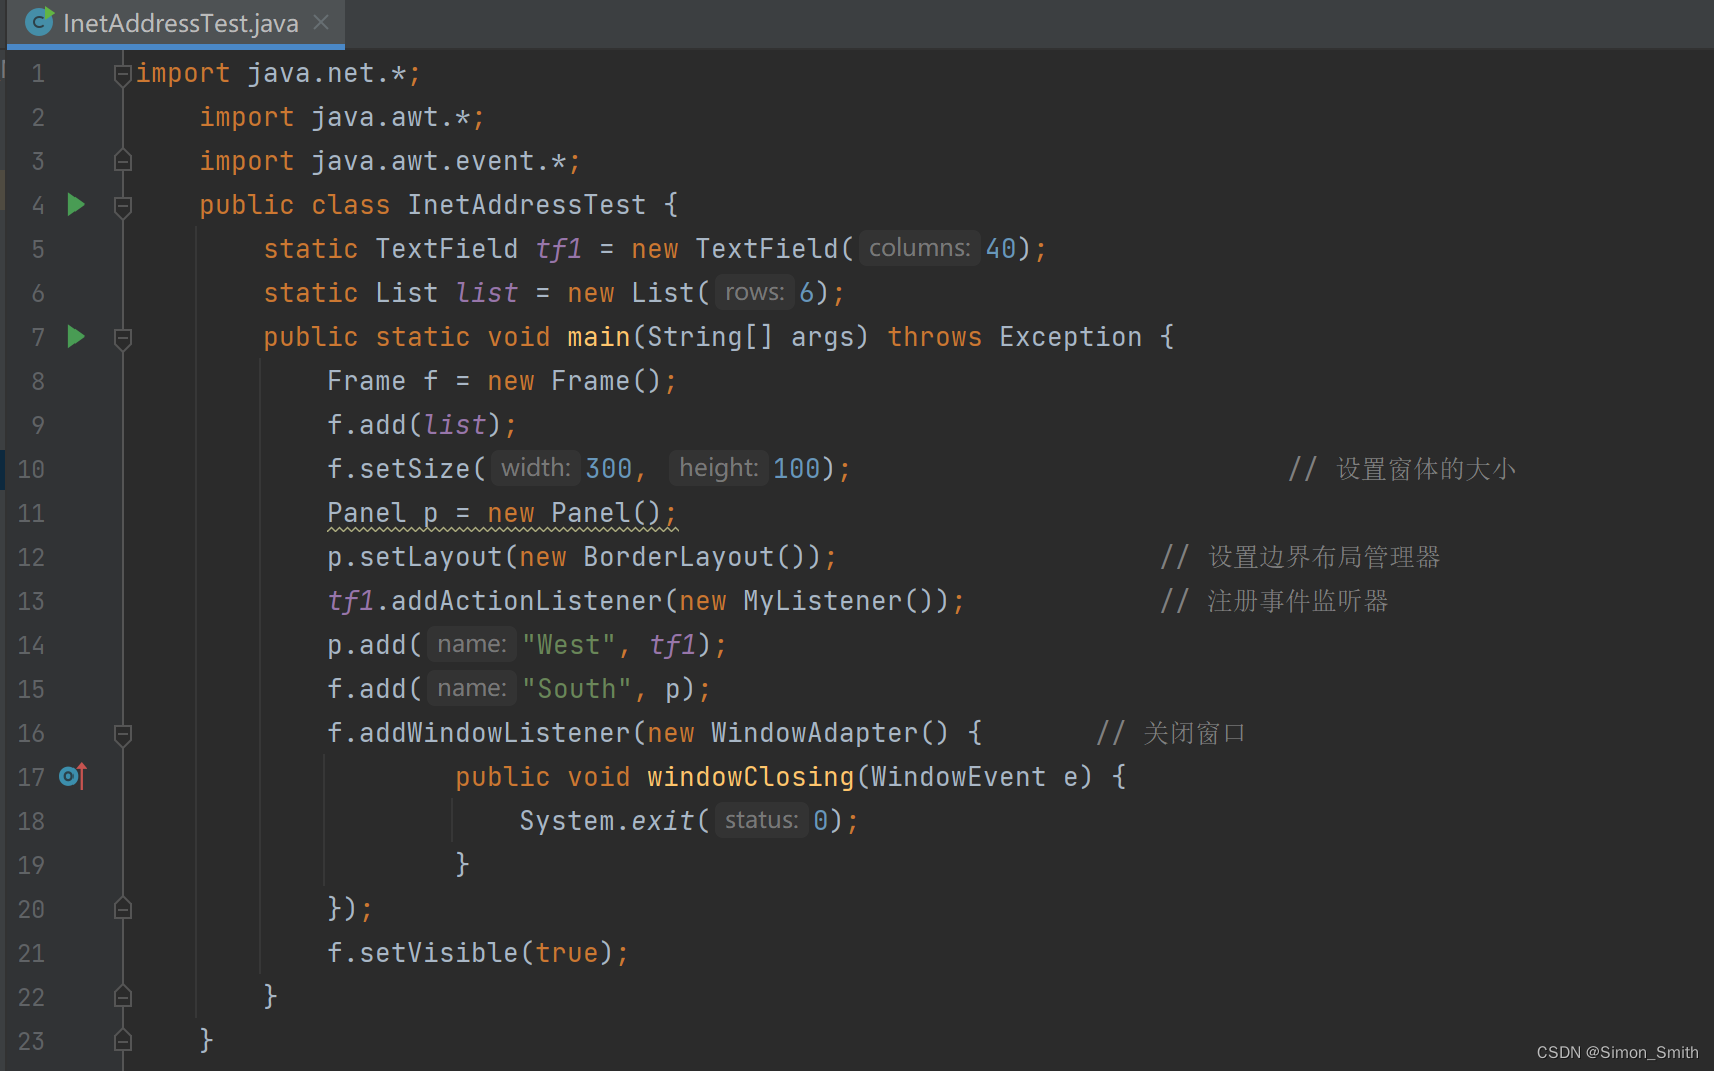Screen dimensions: 1714x1071
Task: Click the rows inlay hint on the List line
Action: click(754, 291)
